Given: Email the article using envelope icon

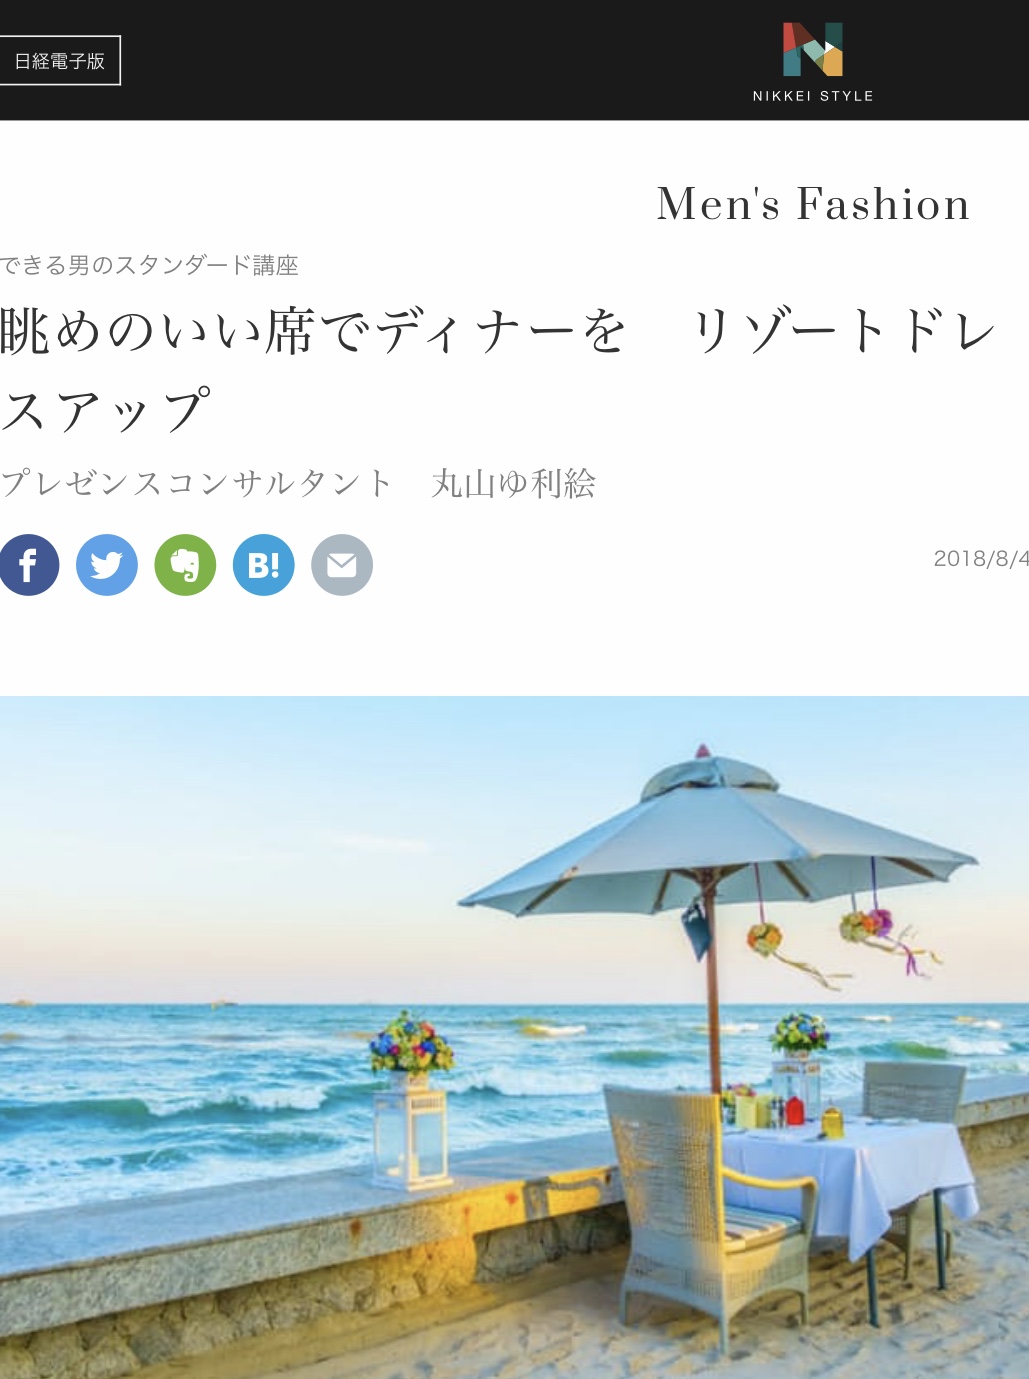Looking at the screenshot, I should point(342,565).
